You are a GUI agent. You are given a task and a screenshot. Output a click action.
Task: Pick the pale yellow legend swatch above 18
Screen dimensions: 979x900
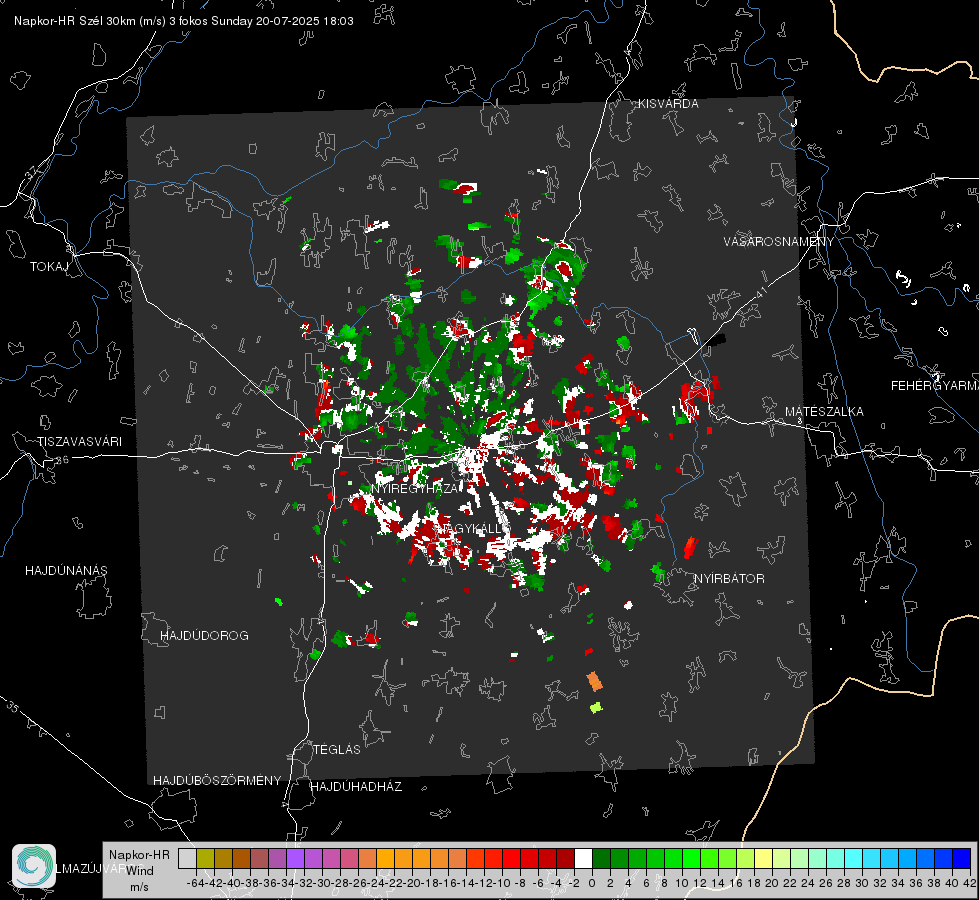click(x=764, y=859)
